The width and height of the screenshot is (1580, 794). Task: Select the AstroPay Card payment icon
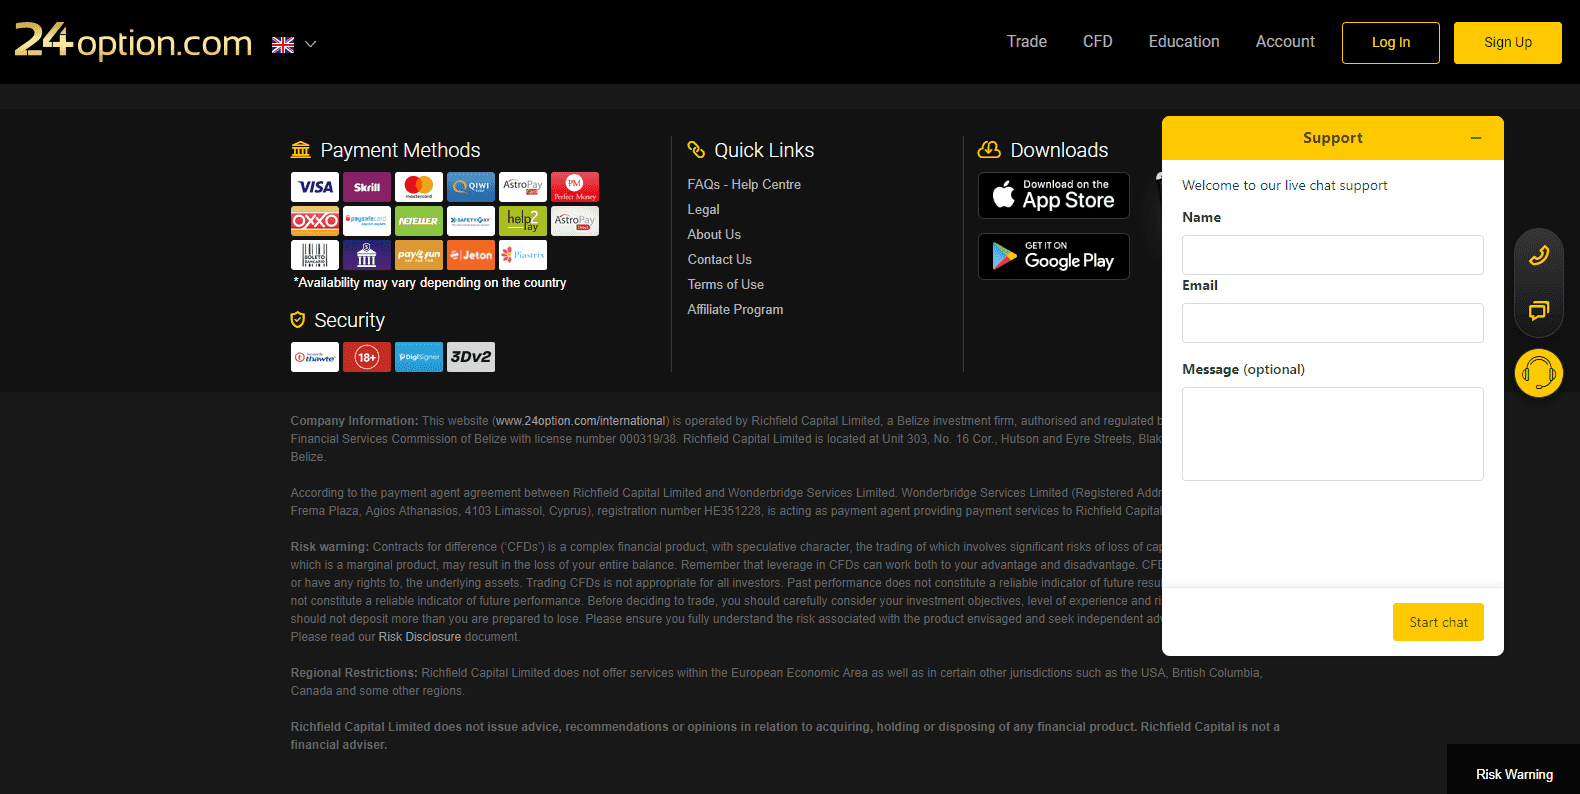click(x=523, y=187)
